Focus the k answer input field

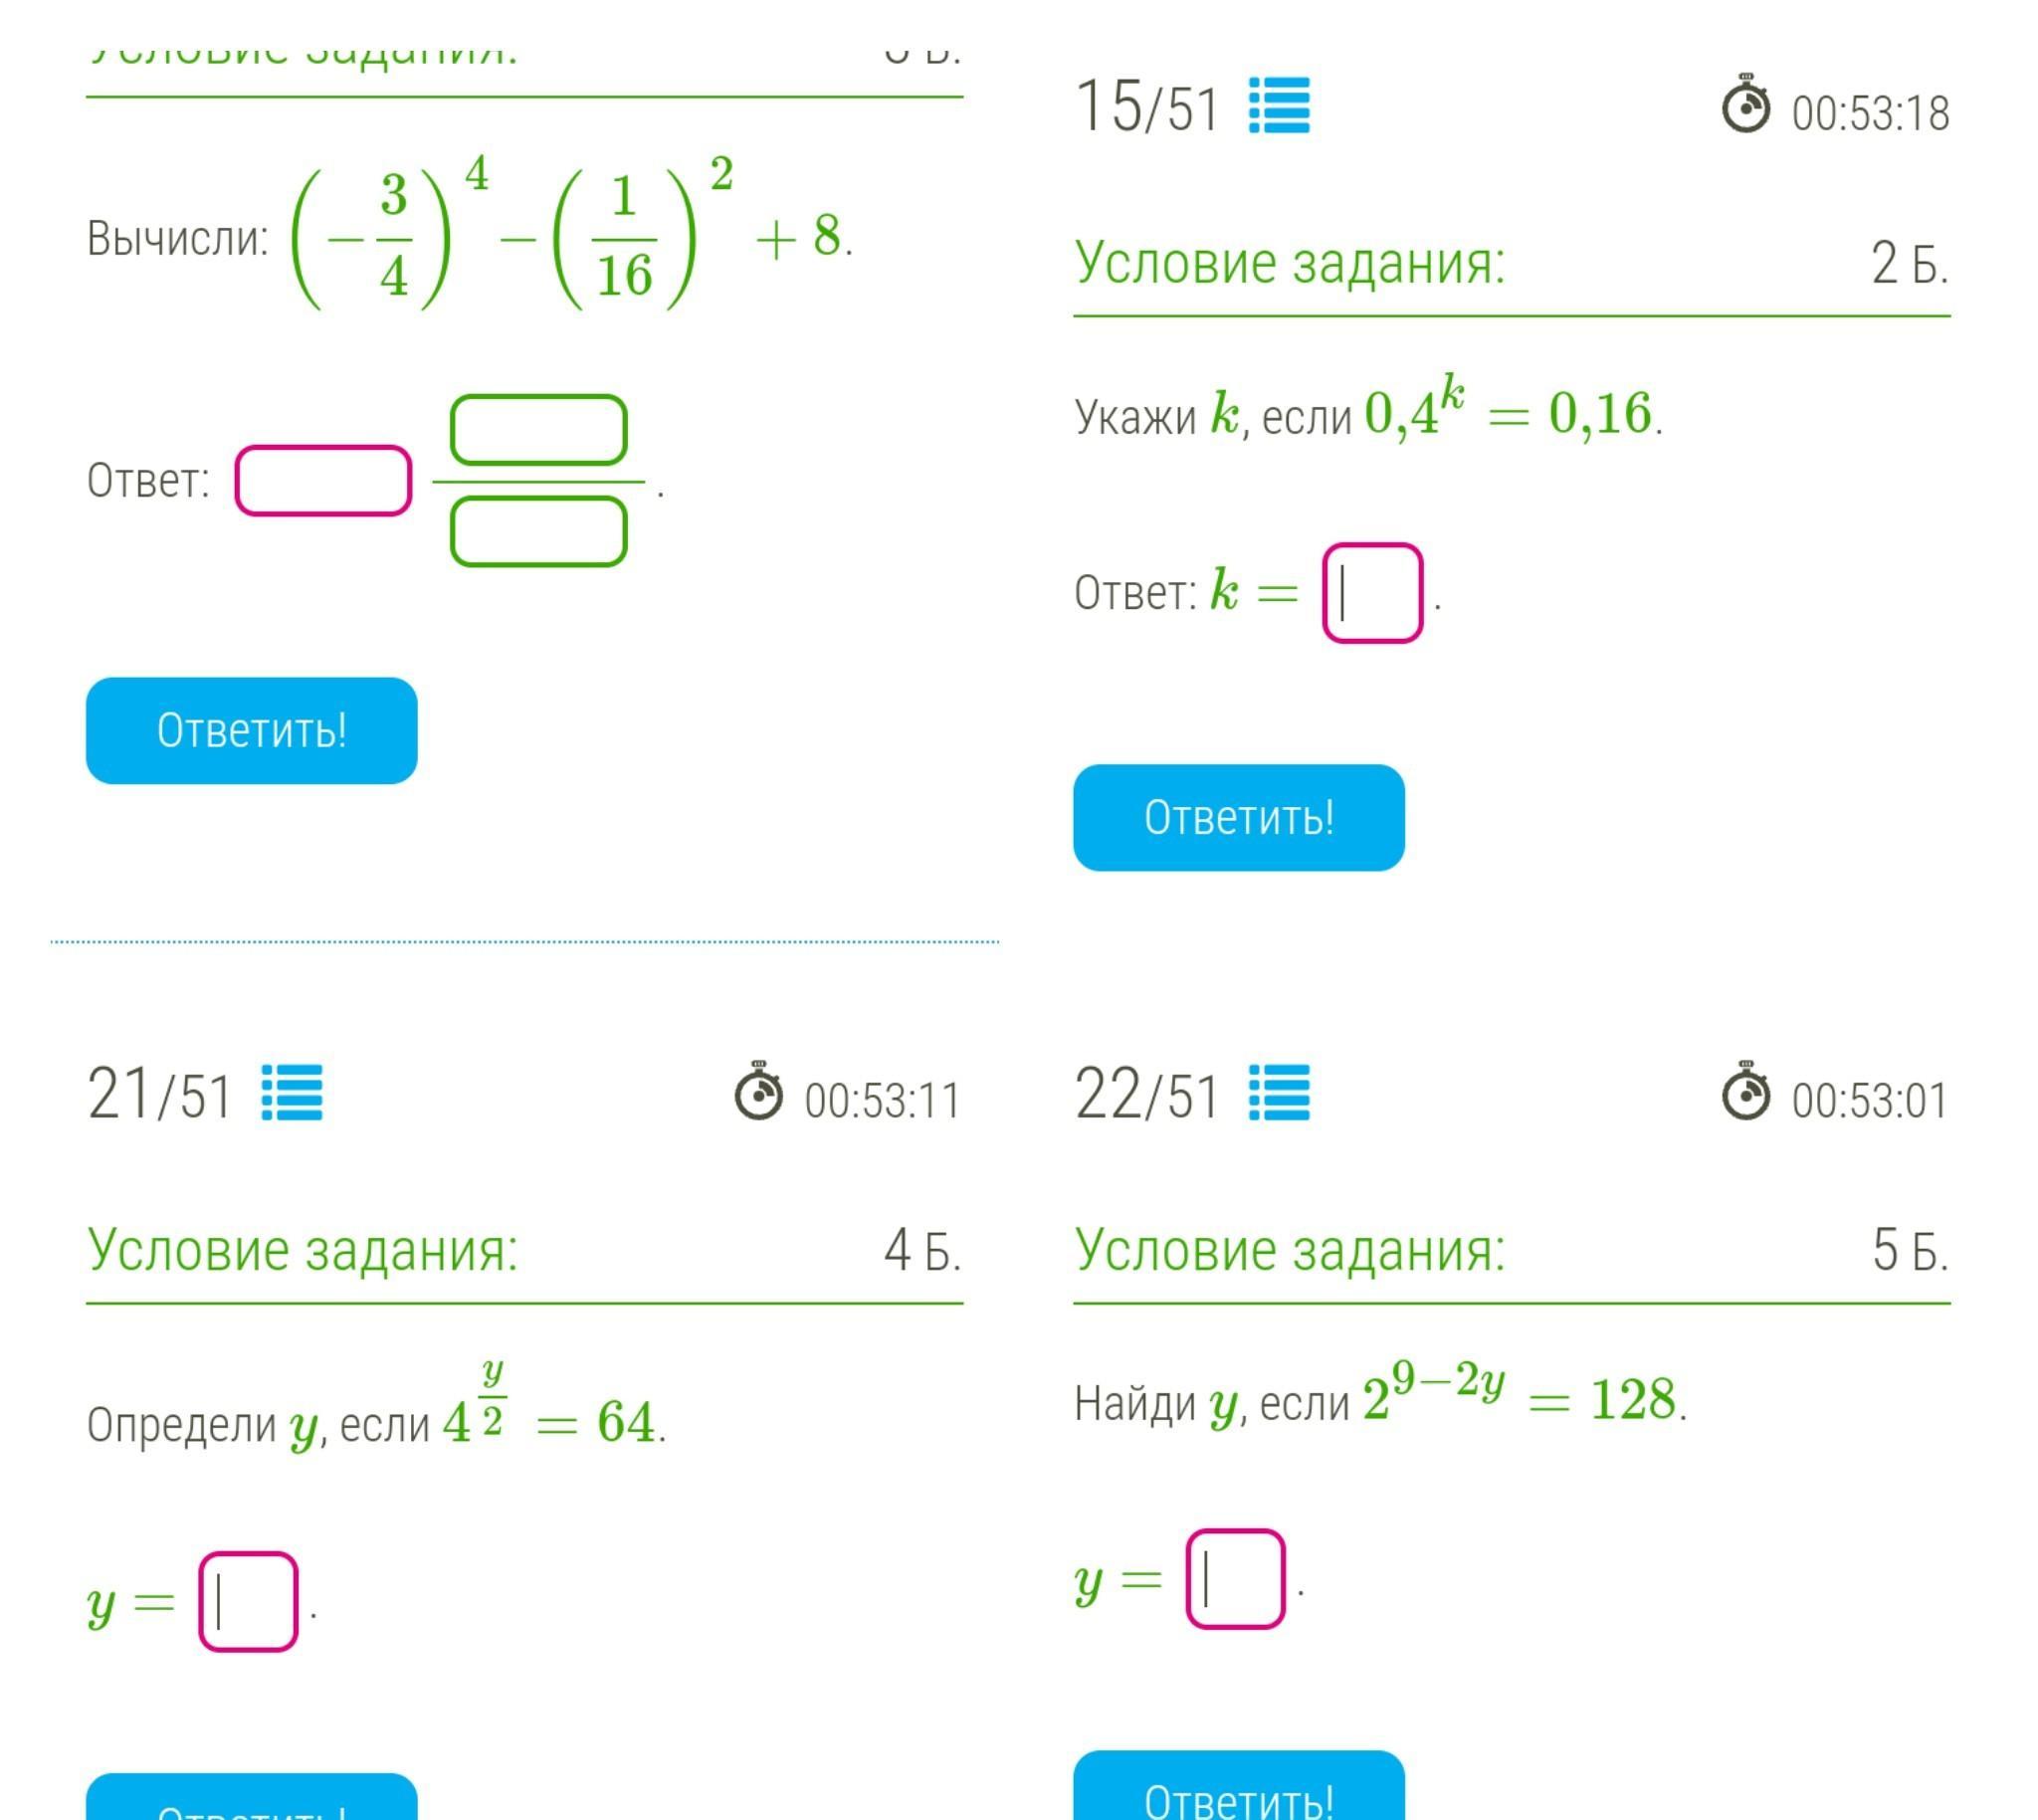coord(1372,593)
